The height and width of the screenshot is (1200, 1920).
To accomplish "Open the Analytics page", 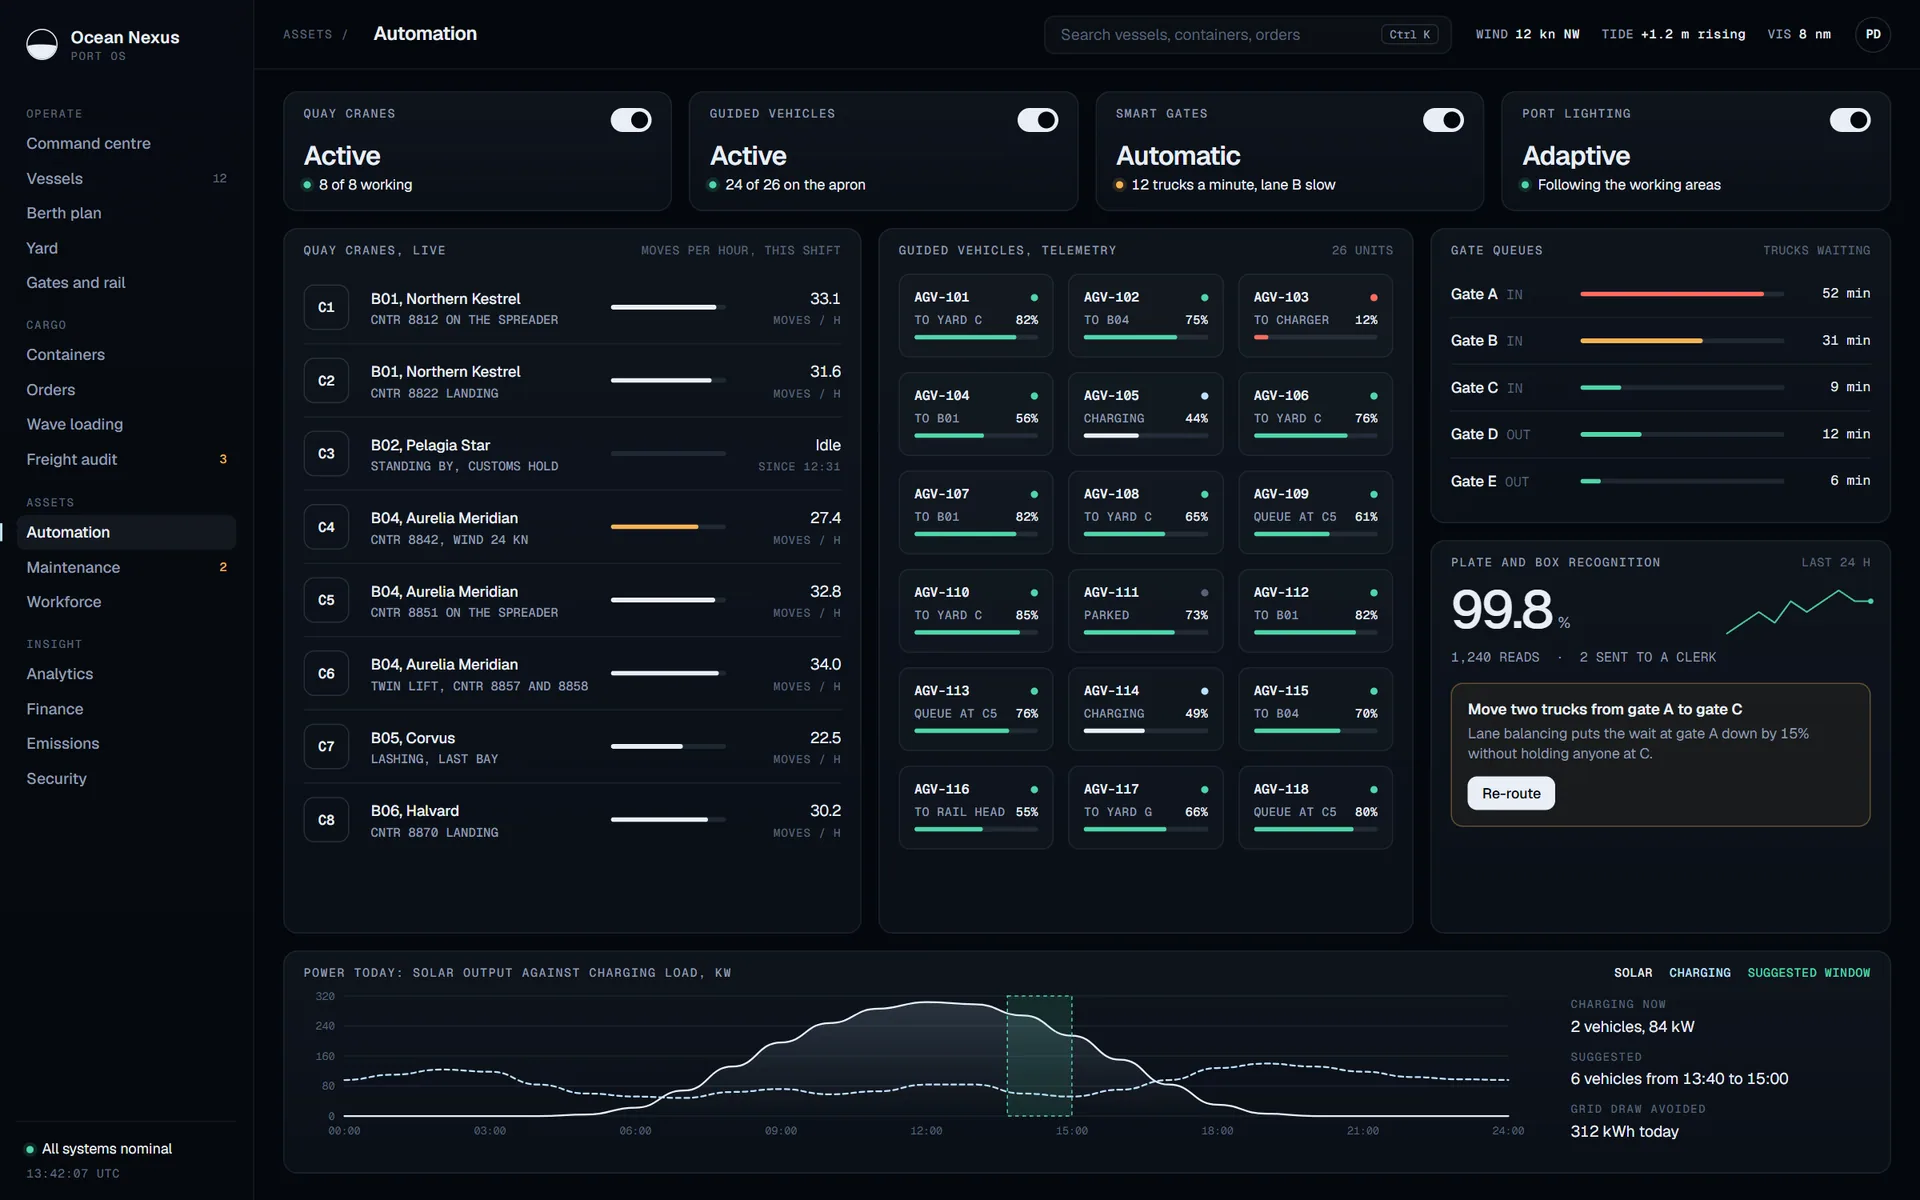I will pos(126,674).
